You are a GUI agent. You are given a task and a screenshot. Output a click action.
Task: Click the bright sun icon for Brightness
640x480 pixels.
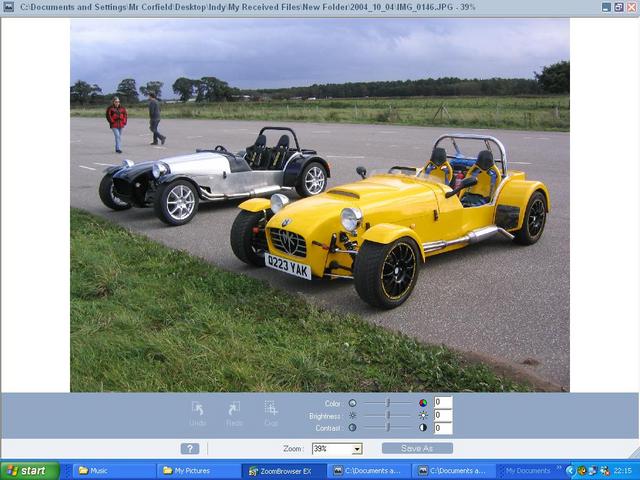pos(423,415)
